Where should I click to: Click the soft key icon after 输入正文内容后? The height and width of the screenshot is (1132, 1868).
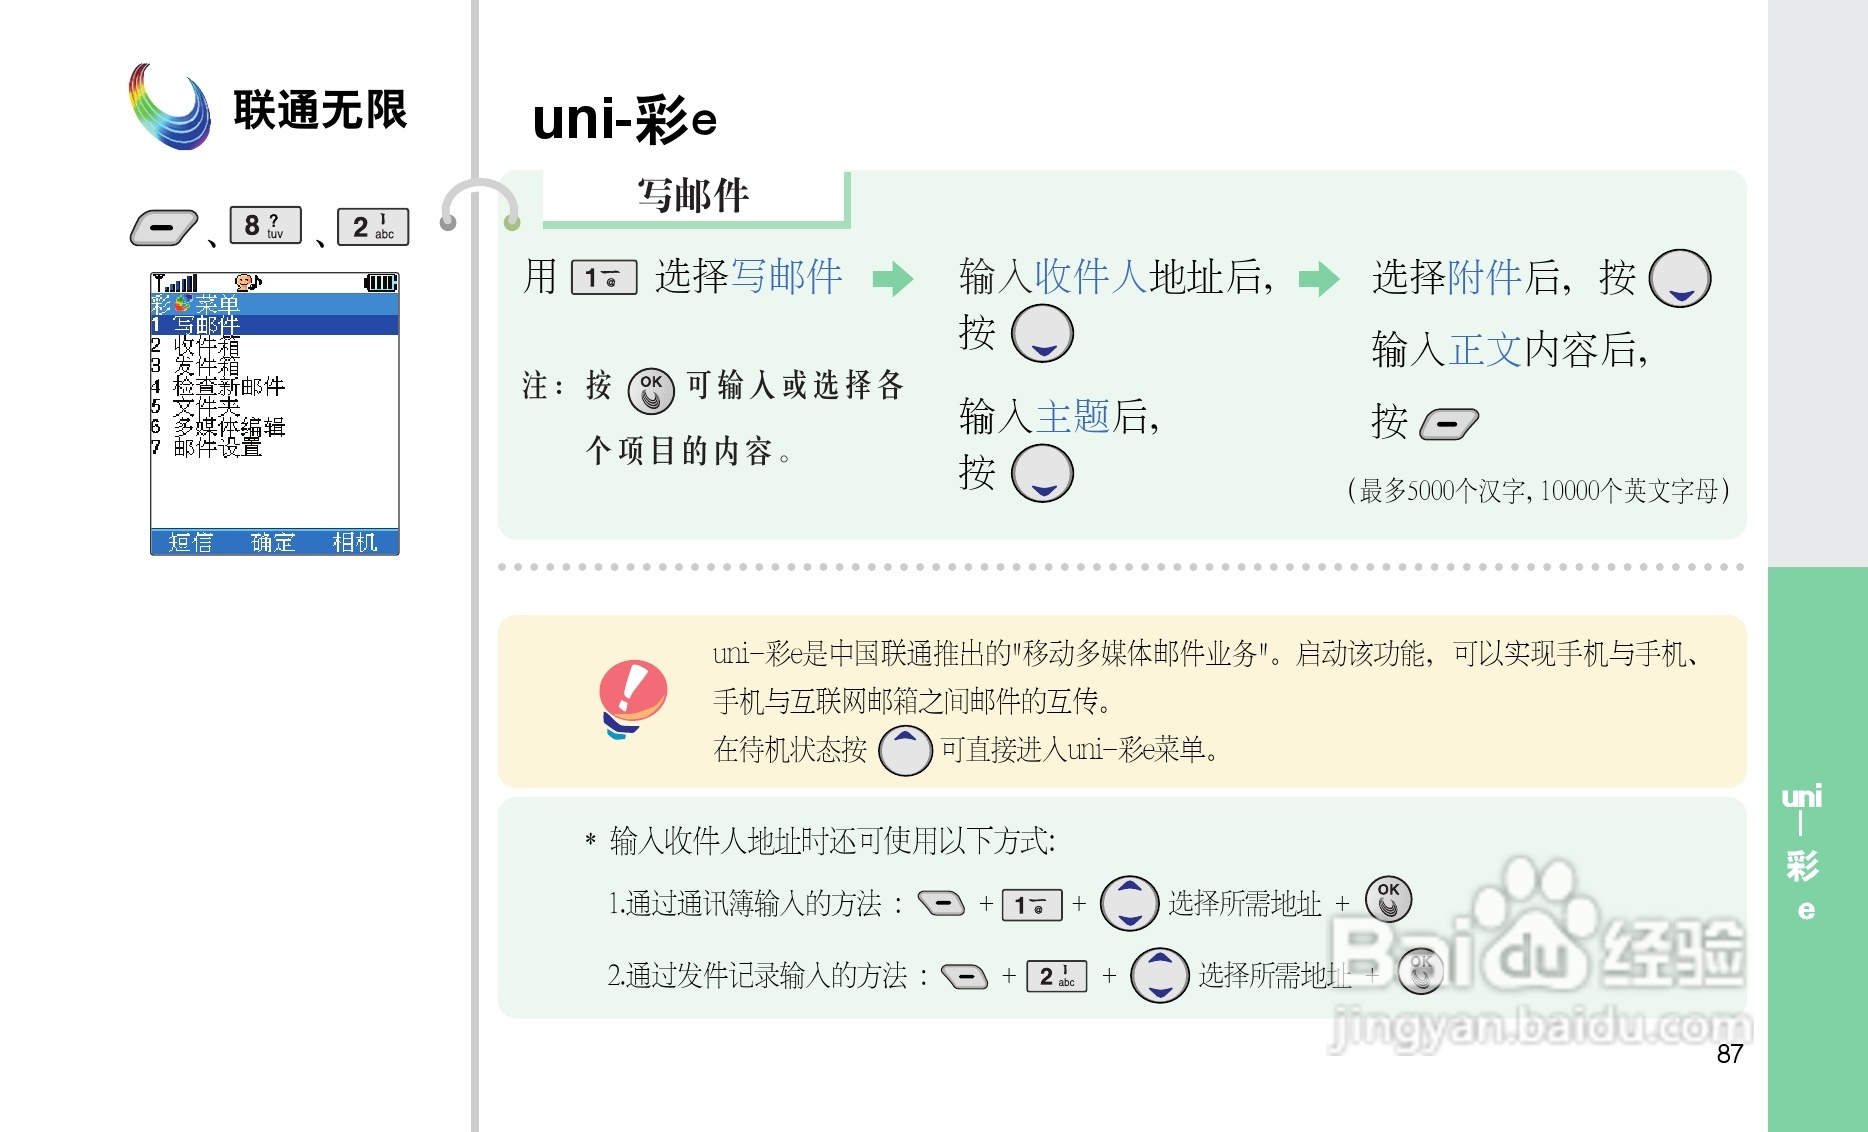pos(1449,424)
